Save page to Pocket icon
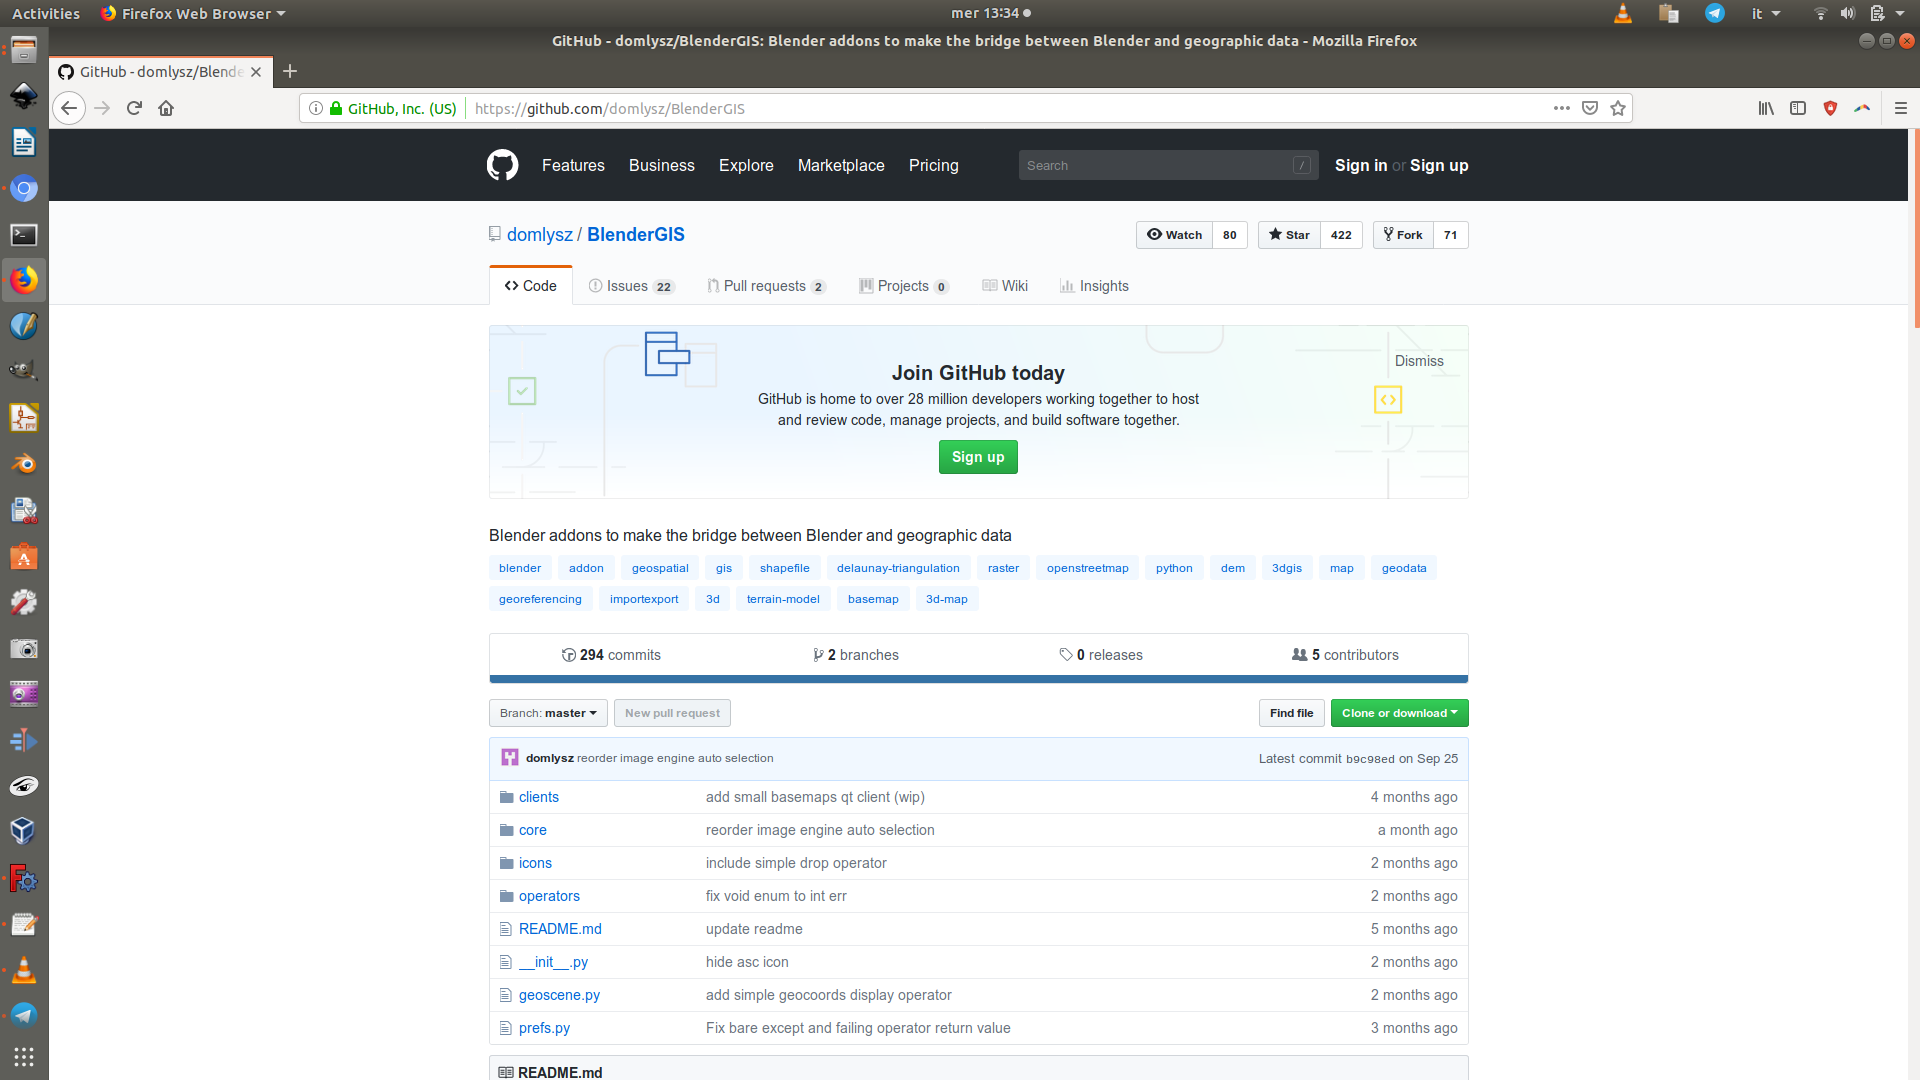This screenshot has width=1920, height=1080. (1590, 108)
